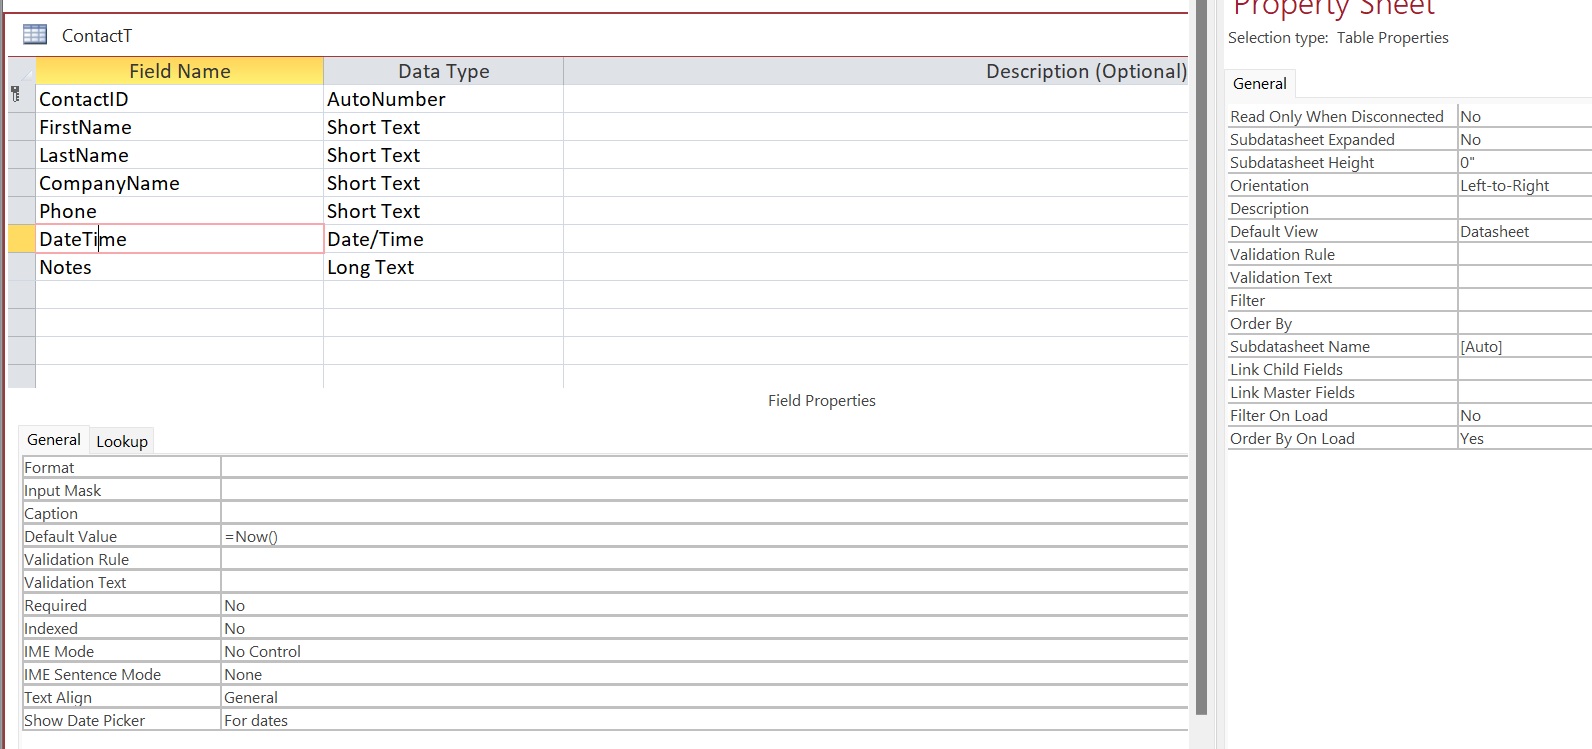
Task: Open the General tab in Field Properties
Action: coord(54,440)
